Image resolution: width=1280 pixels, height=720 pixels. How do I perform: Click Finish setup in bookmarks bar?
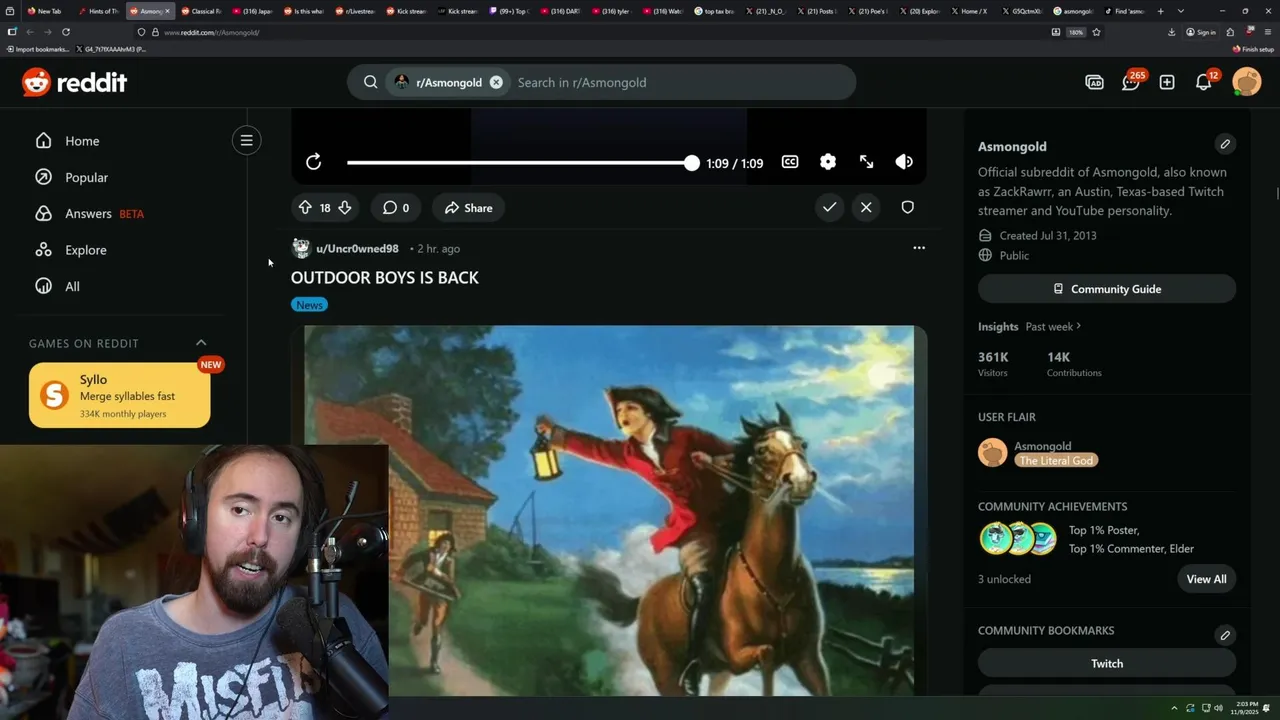(1253, 49)
